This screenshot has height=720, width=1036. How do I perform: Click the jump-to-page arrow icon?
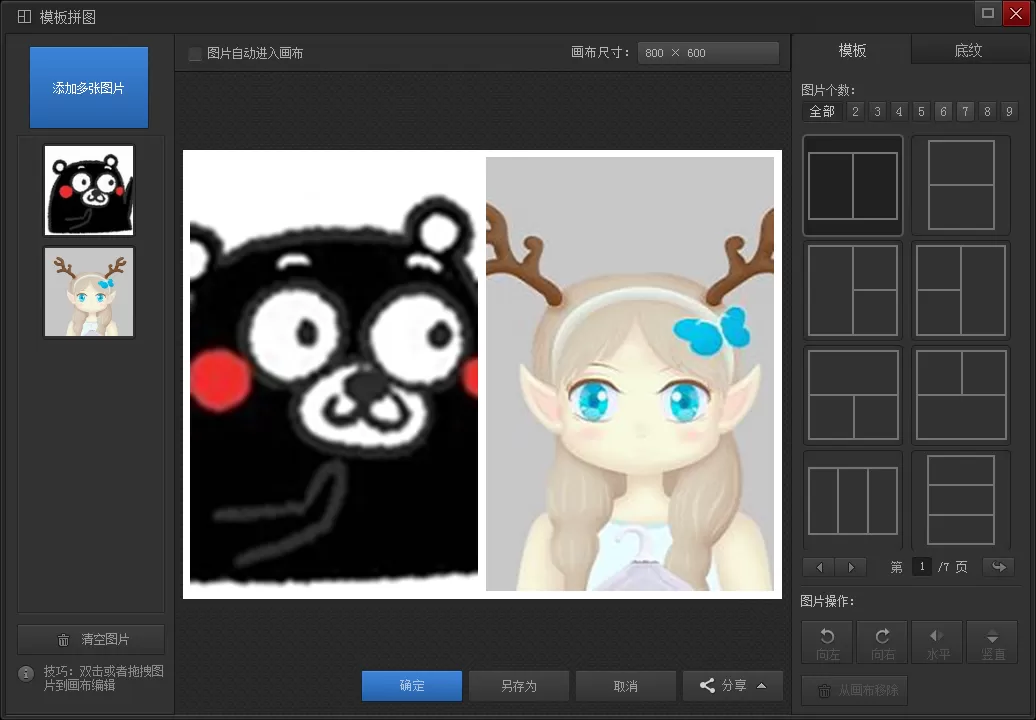click(998, 567)
